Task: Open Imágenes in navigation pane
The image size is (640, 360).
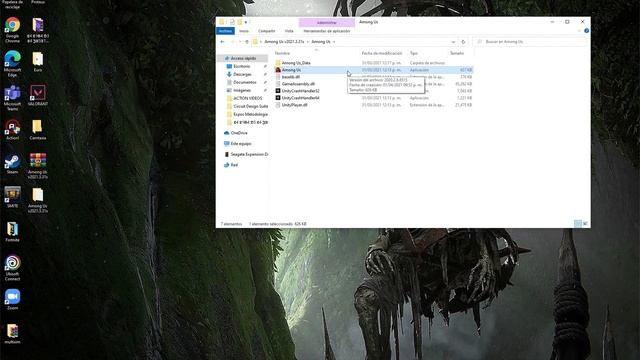Action: coord(242,90)
